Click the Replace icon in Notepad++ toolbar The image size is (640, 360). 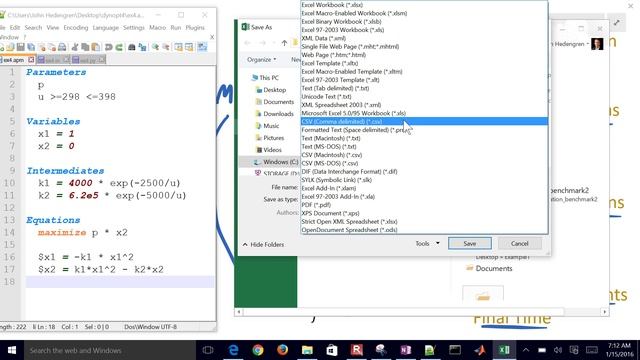(x=142, y=47)
